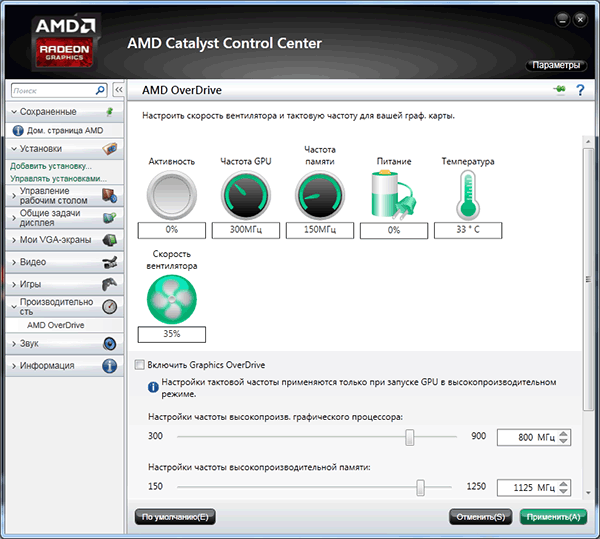Click the 150МГц memory clock value
600x539 pixels.
point(320,230)
